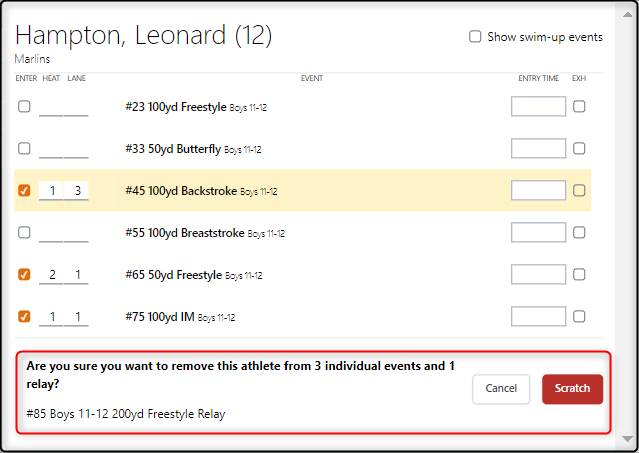Image resolution: width=639 pixels, height=453 pixels.
Task: Click the ENTRY TIME column header
Action: point(538,78)
